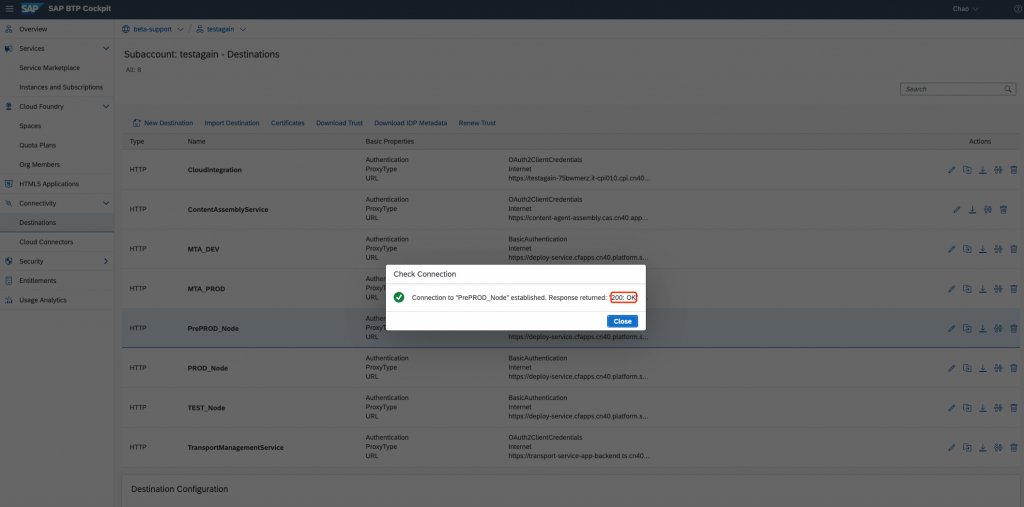1024x507 pixels.
Task: Edit the CloudIntegration destination
Action: click(952, 170)
